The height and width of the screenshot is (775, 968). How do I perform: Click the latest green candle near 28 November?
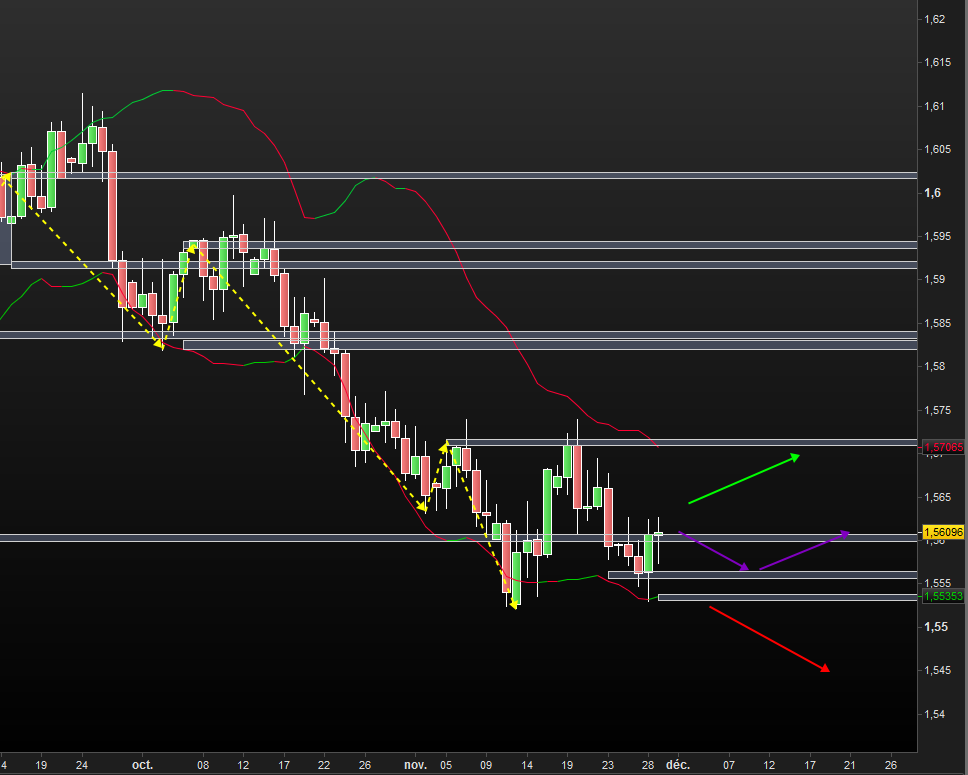[648, 553]
